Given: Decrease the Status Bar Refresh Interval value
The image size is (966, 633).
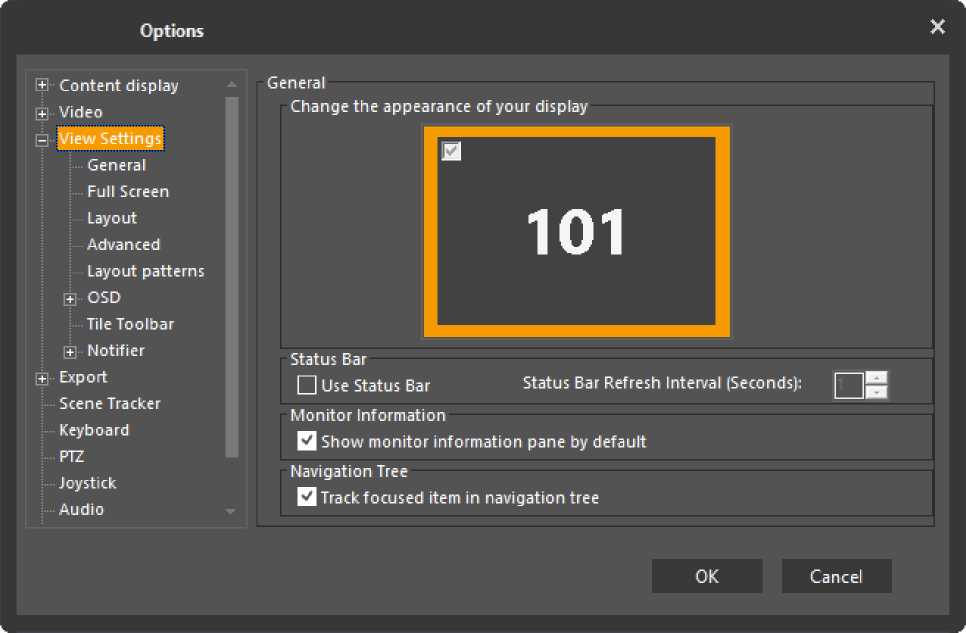Looking at the screenshot, I should tap(877, 392).
